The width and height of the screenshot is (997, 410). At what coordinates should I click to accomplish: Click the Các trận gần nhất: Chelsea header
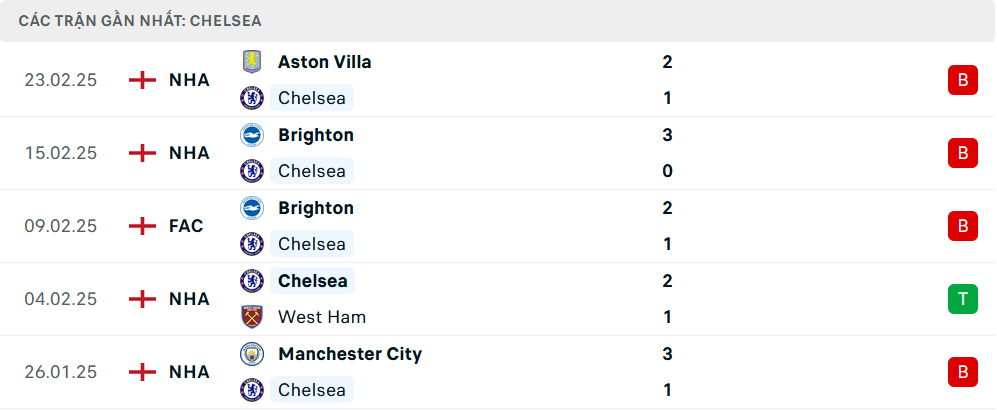(x=141, y=20)
